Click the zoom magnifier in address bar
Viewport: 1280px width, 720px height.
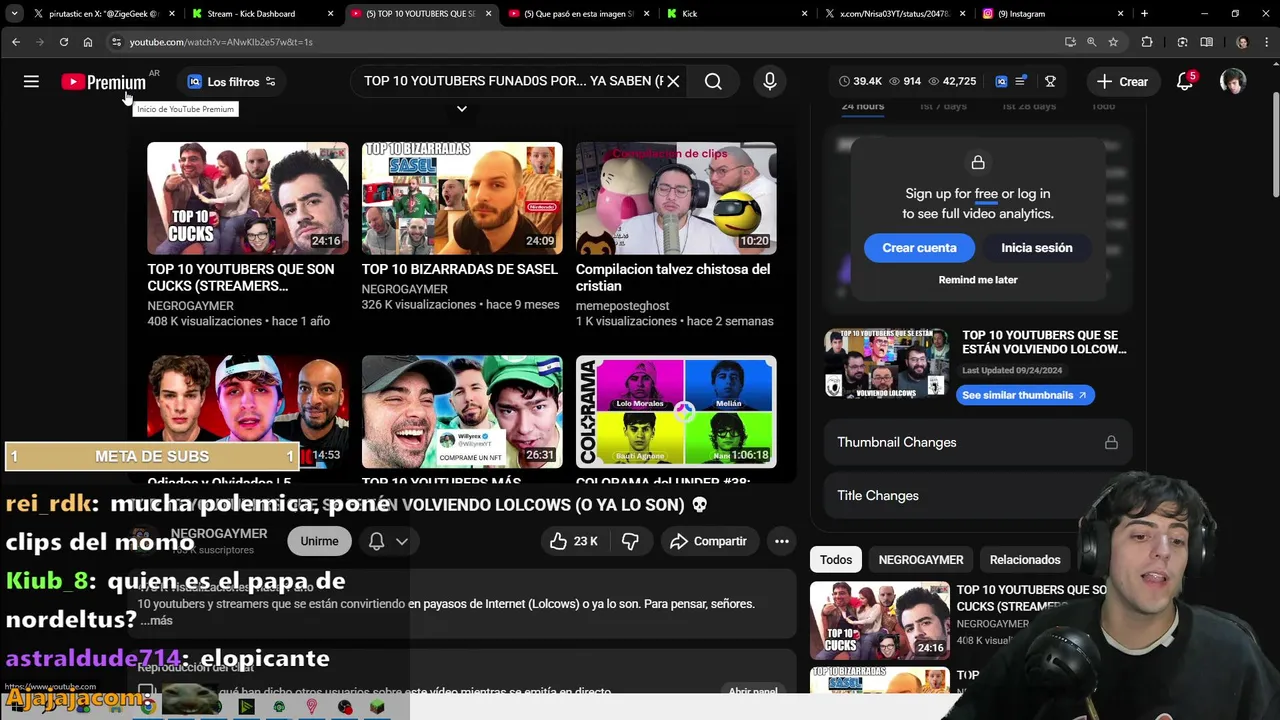1091,42
